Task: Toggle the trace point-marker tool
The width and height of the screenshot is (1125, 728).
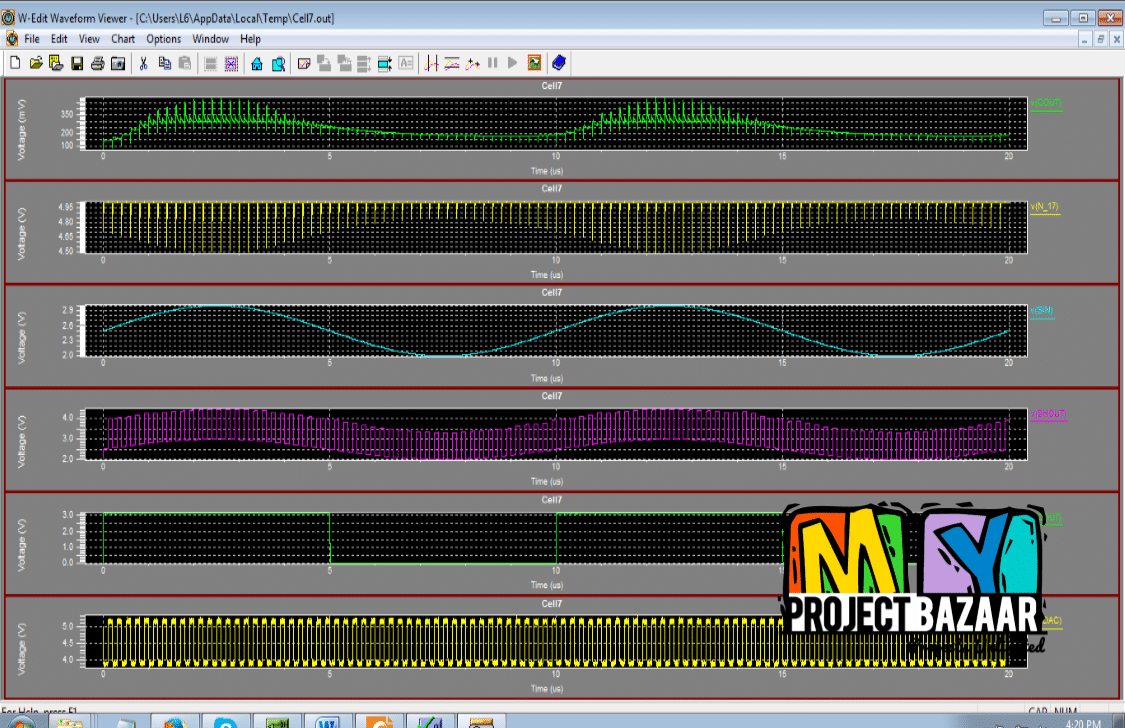Action: pos(472,63)
